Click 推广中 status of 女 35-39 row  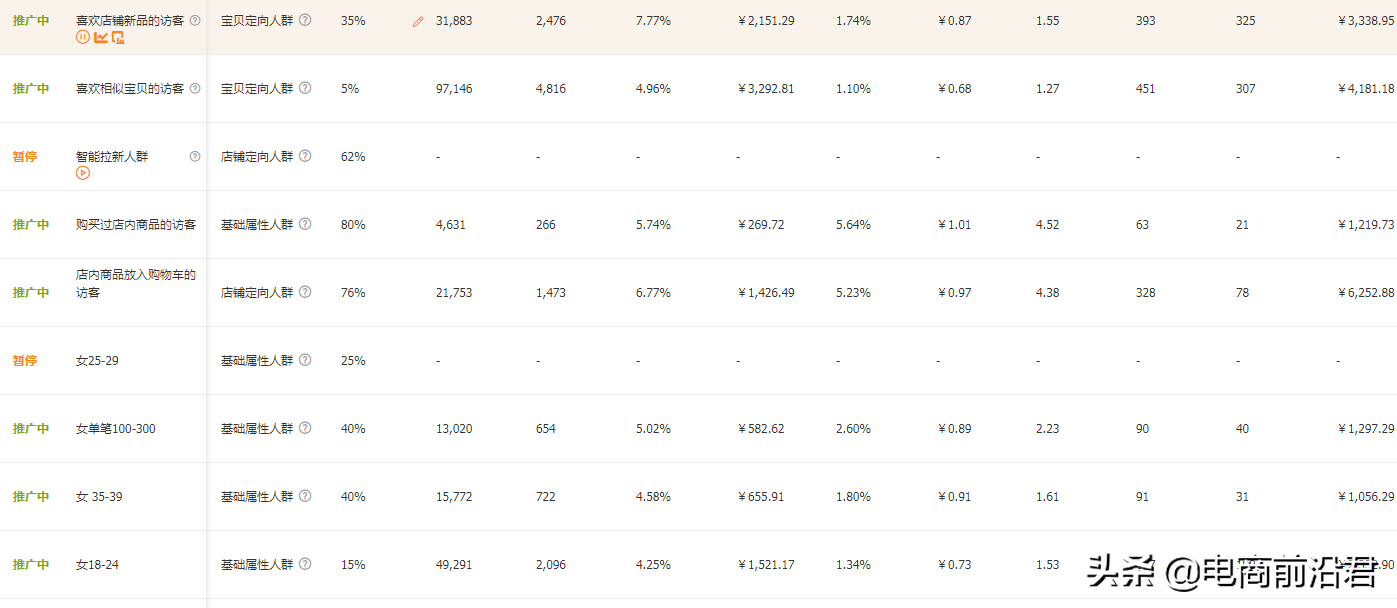[x=31, y=497]
